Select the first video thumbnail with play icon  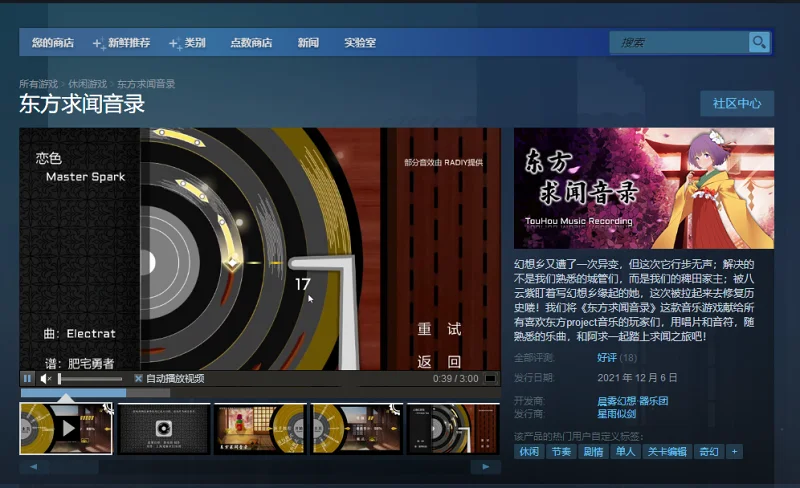click(x=66, y=428)
